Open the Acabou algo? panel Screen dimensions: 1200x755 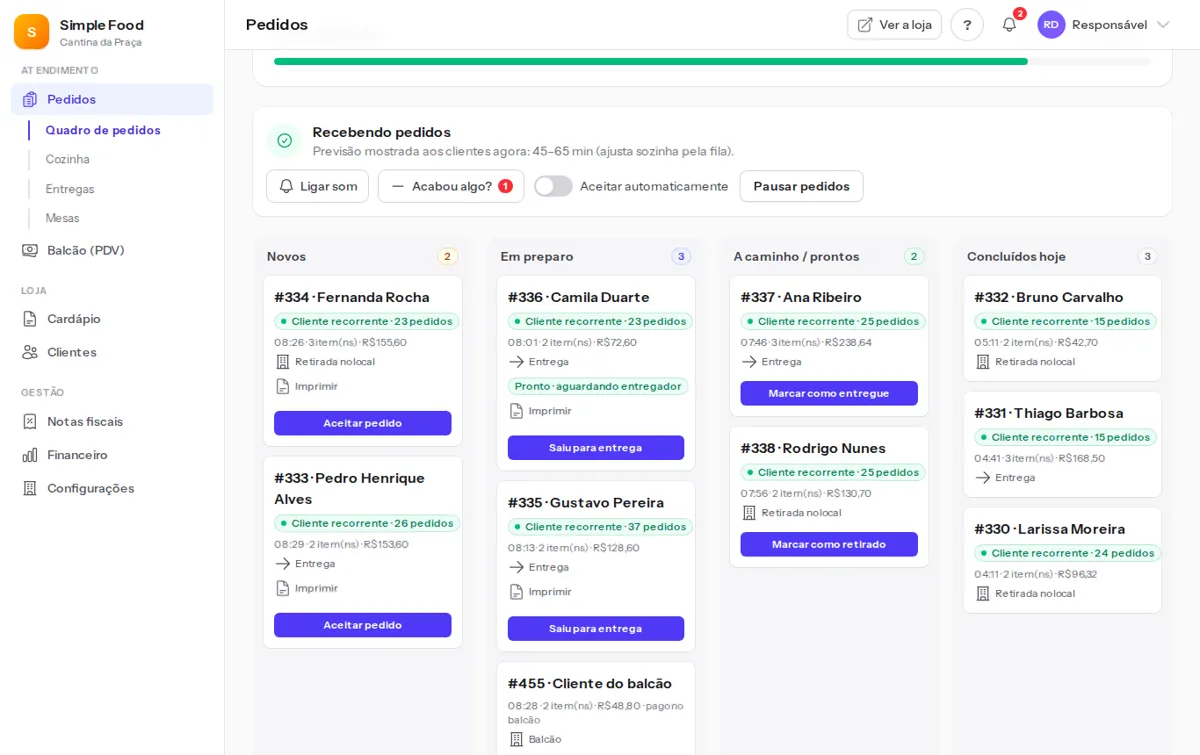tap(451, 186)
